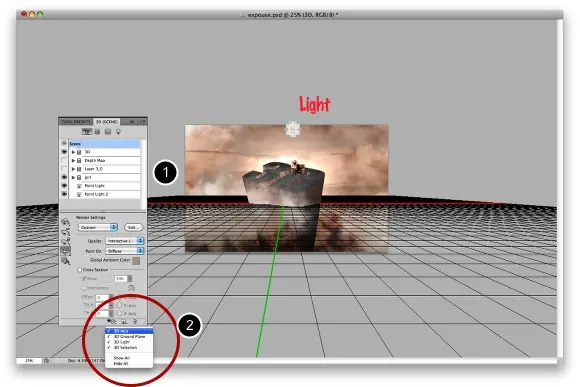Select the Z-Axis radio button
580x387 pixels.
[119, 313]
